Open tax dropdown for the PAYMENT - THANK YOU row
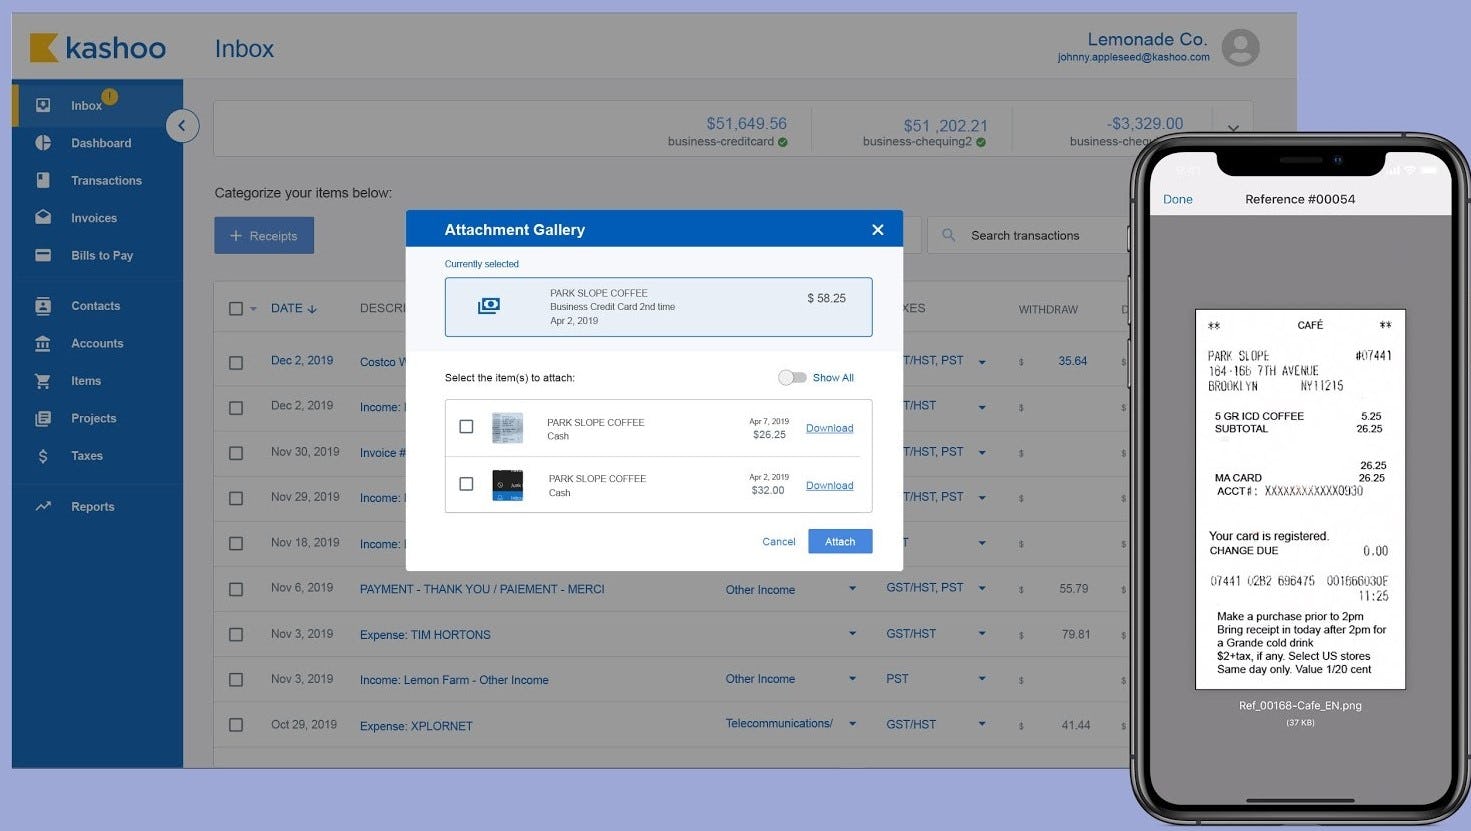Screen dimensions: 1471x831 coord(982,588)
